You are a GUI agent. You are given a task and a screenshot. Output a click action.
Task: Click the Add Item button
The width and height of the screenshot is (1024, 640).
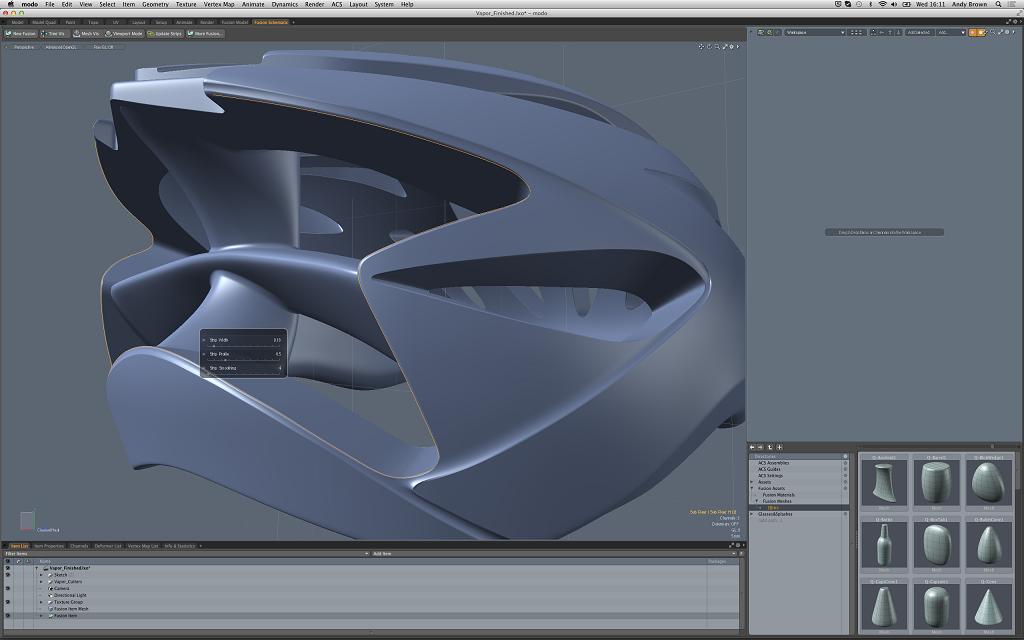coord(382,553)
